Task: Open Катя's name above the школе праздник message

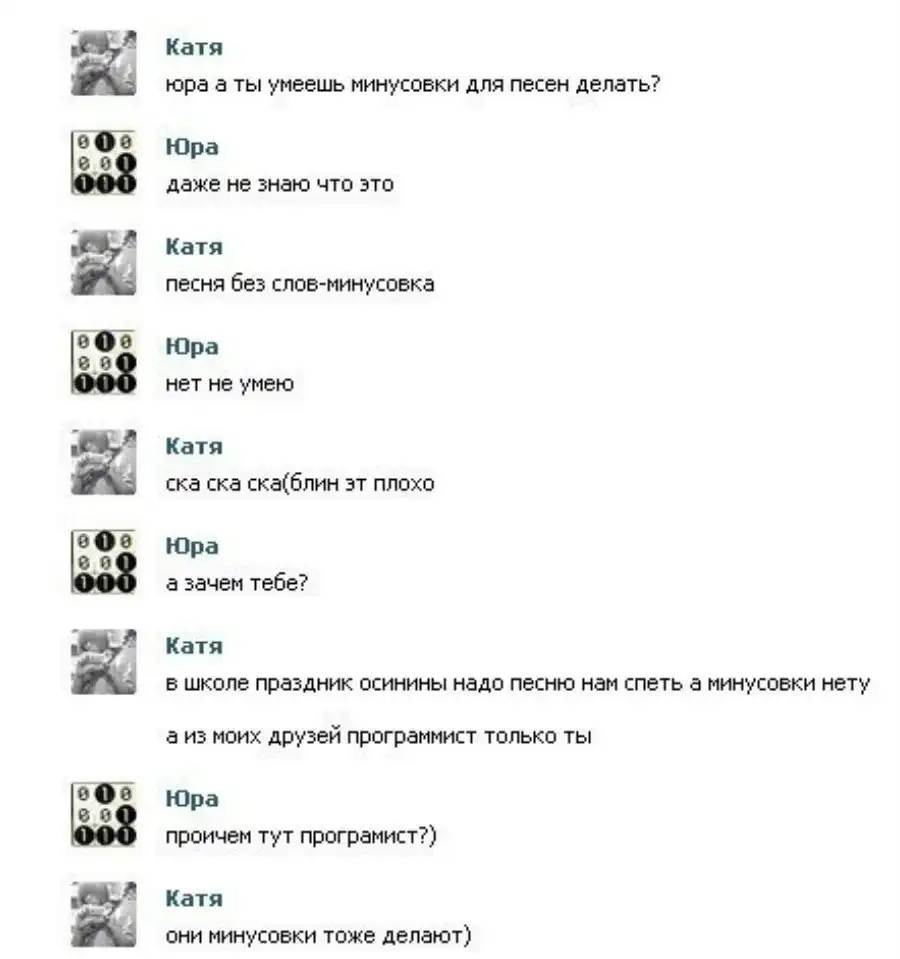Action: (194, 645)
